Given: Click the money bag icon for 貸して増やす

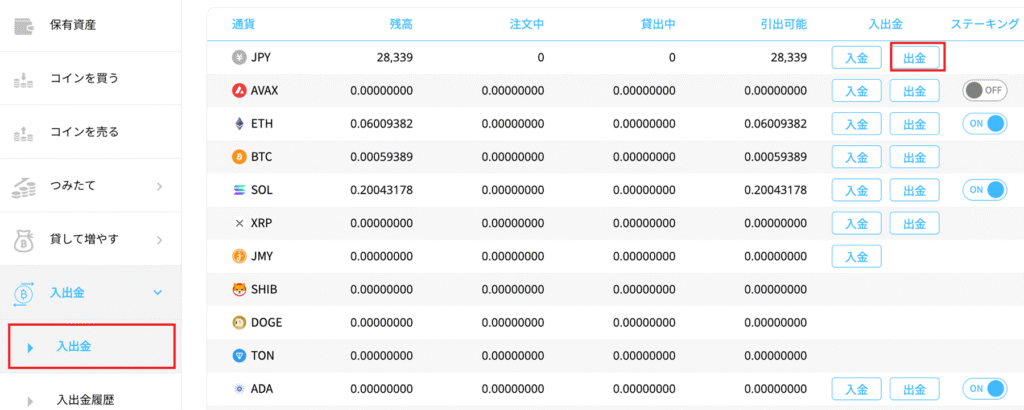Looking at the screenshot, I should coord(23,239).
